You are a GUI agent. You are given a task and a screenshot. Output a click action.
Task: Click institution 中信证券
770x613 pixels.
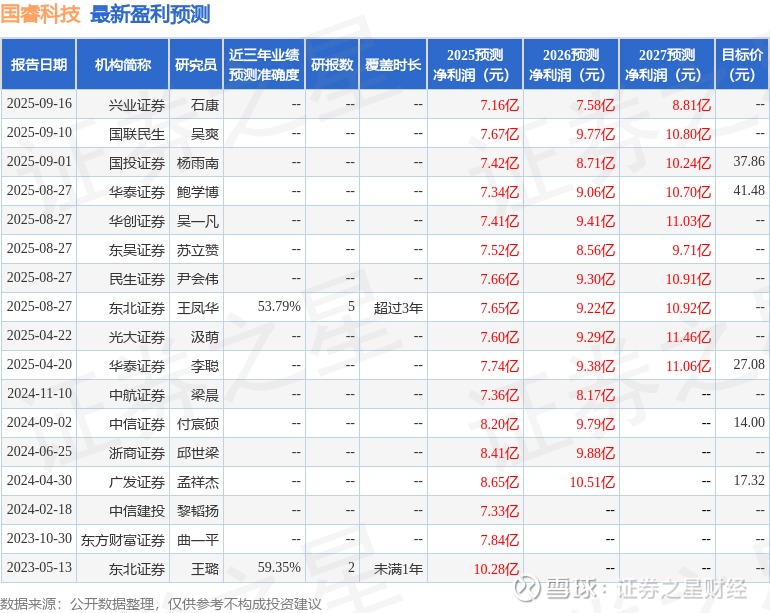[137, 424]
